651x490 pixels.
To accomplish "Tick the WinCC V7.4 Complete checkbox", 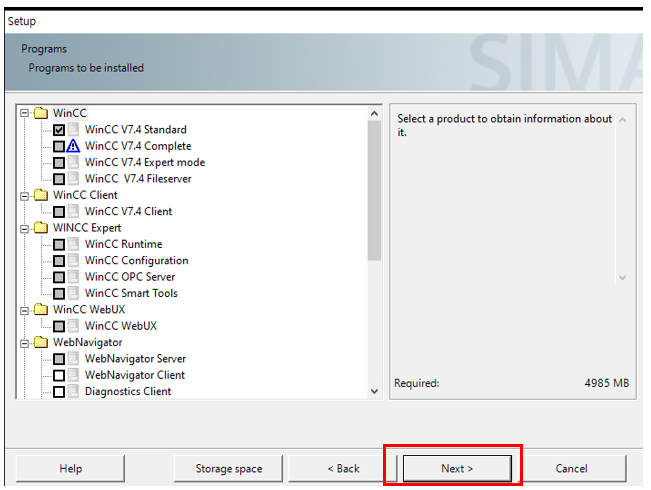I will (x=59, y=146).
